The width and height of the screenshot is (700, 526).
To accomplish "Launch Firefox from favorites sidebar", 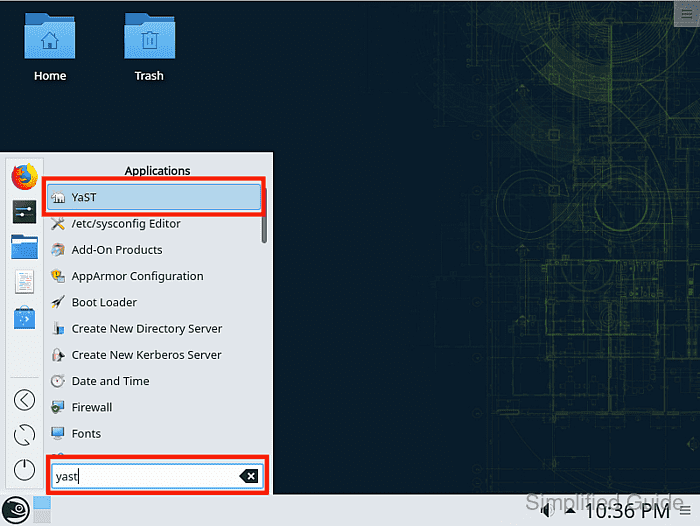I will point(25,176).
